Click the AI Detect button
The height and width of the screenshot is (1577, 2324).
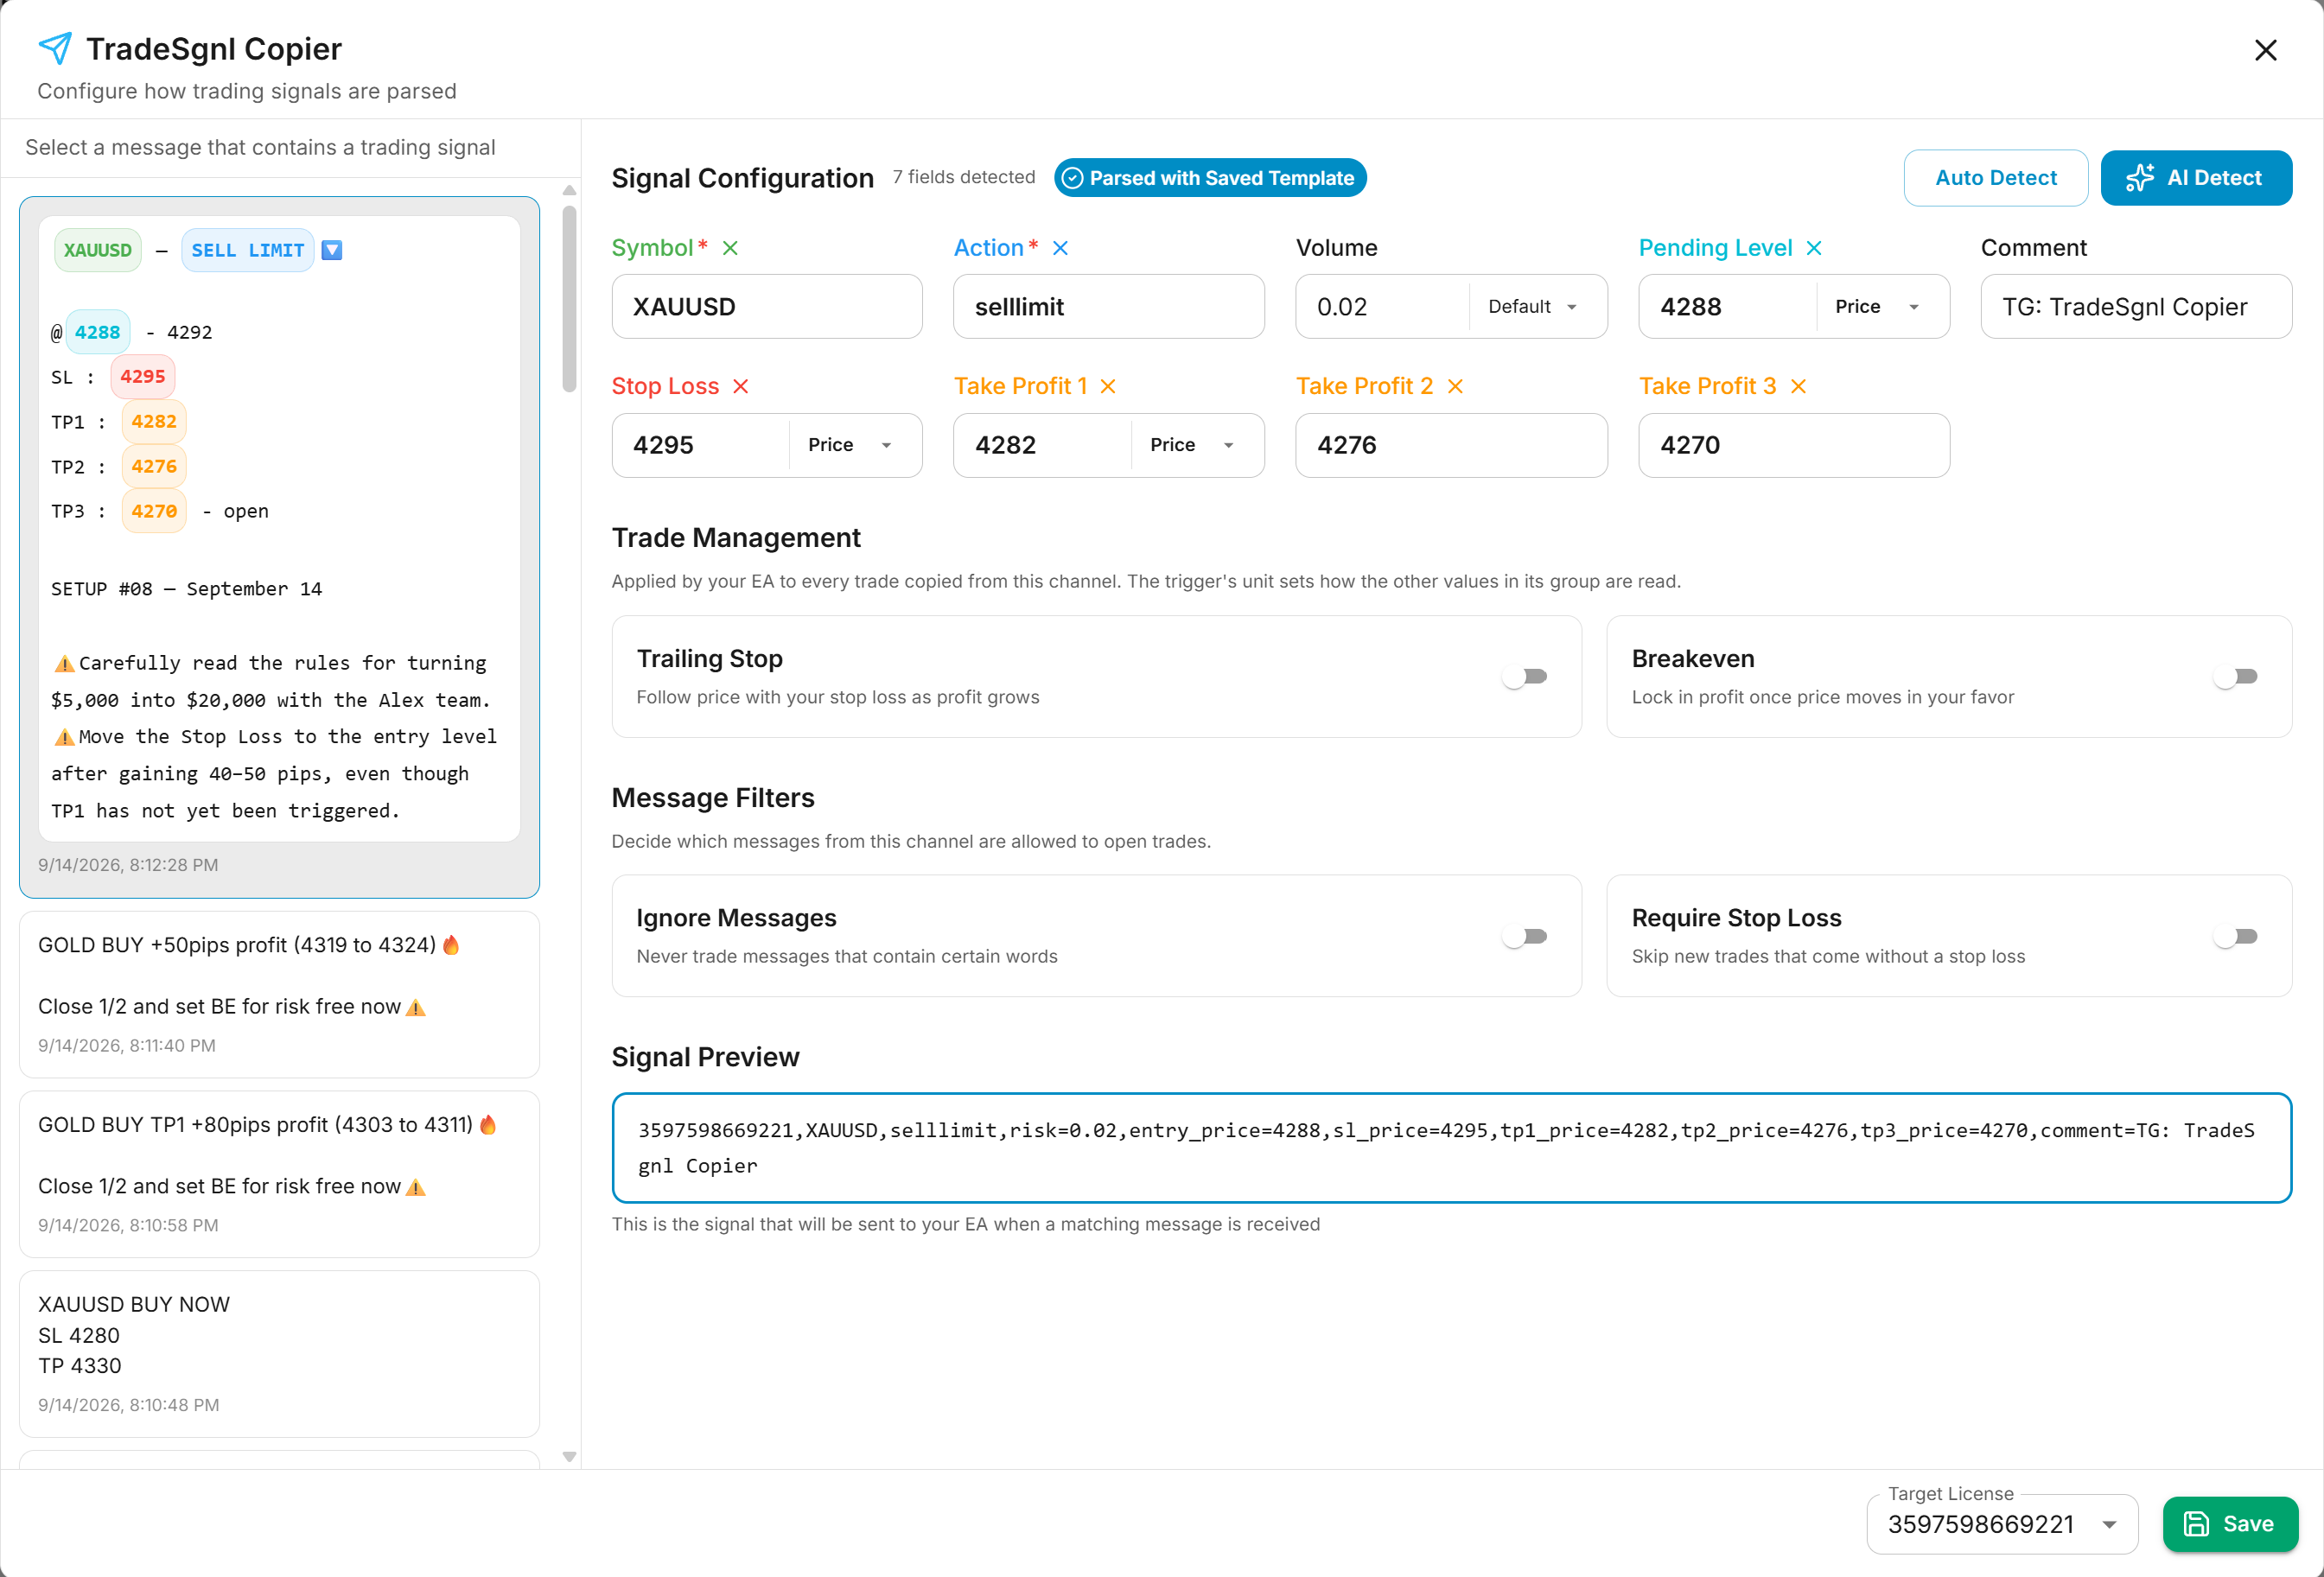(x=2196, y=178)
